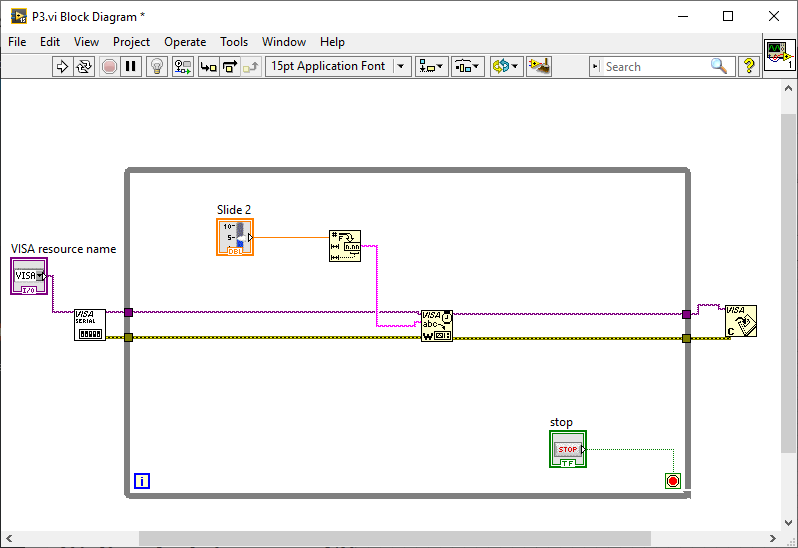Toggle Highlight Execution light bulb
Image resolution: width=798 pixels, height=548 pixels.
click(x=156, y=67)
